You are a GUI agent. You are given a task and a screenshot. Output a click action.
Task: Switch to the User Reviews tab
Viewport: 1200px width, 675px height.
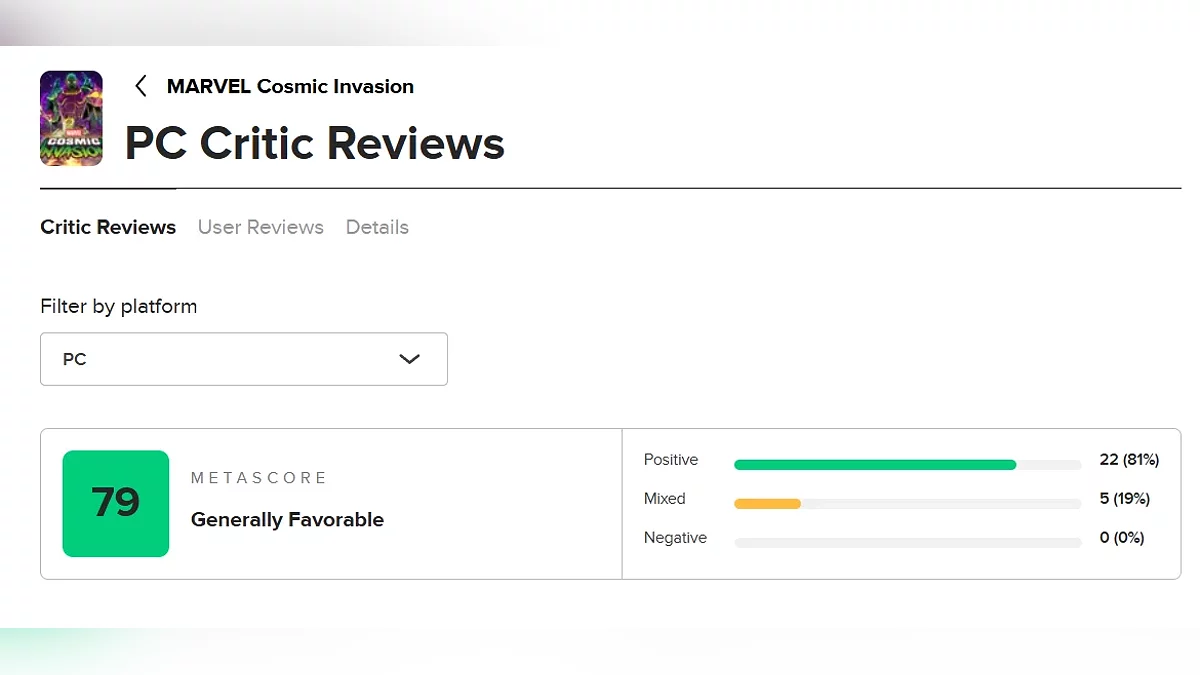(x=261, y=227)
